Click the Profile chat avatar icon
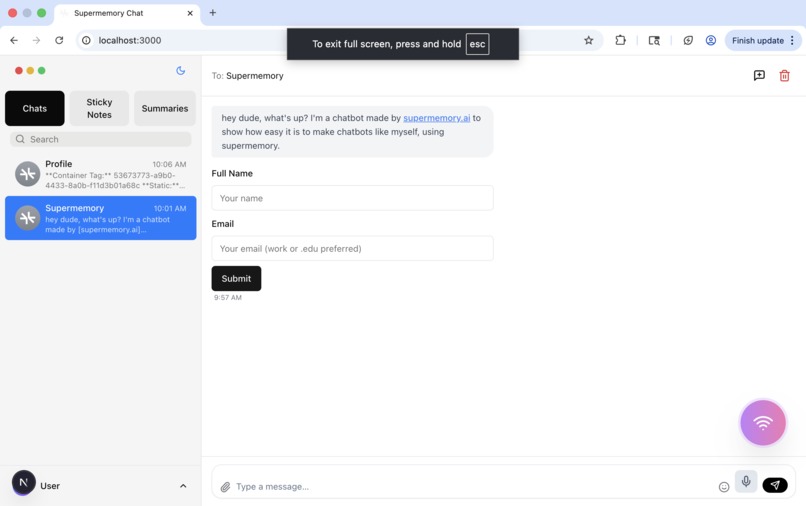The image size is (806, 506). click(27, 174)
